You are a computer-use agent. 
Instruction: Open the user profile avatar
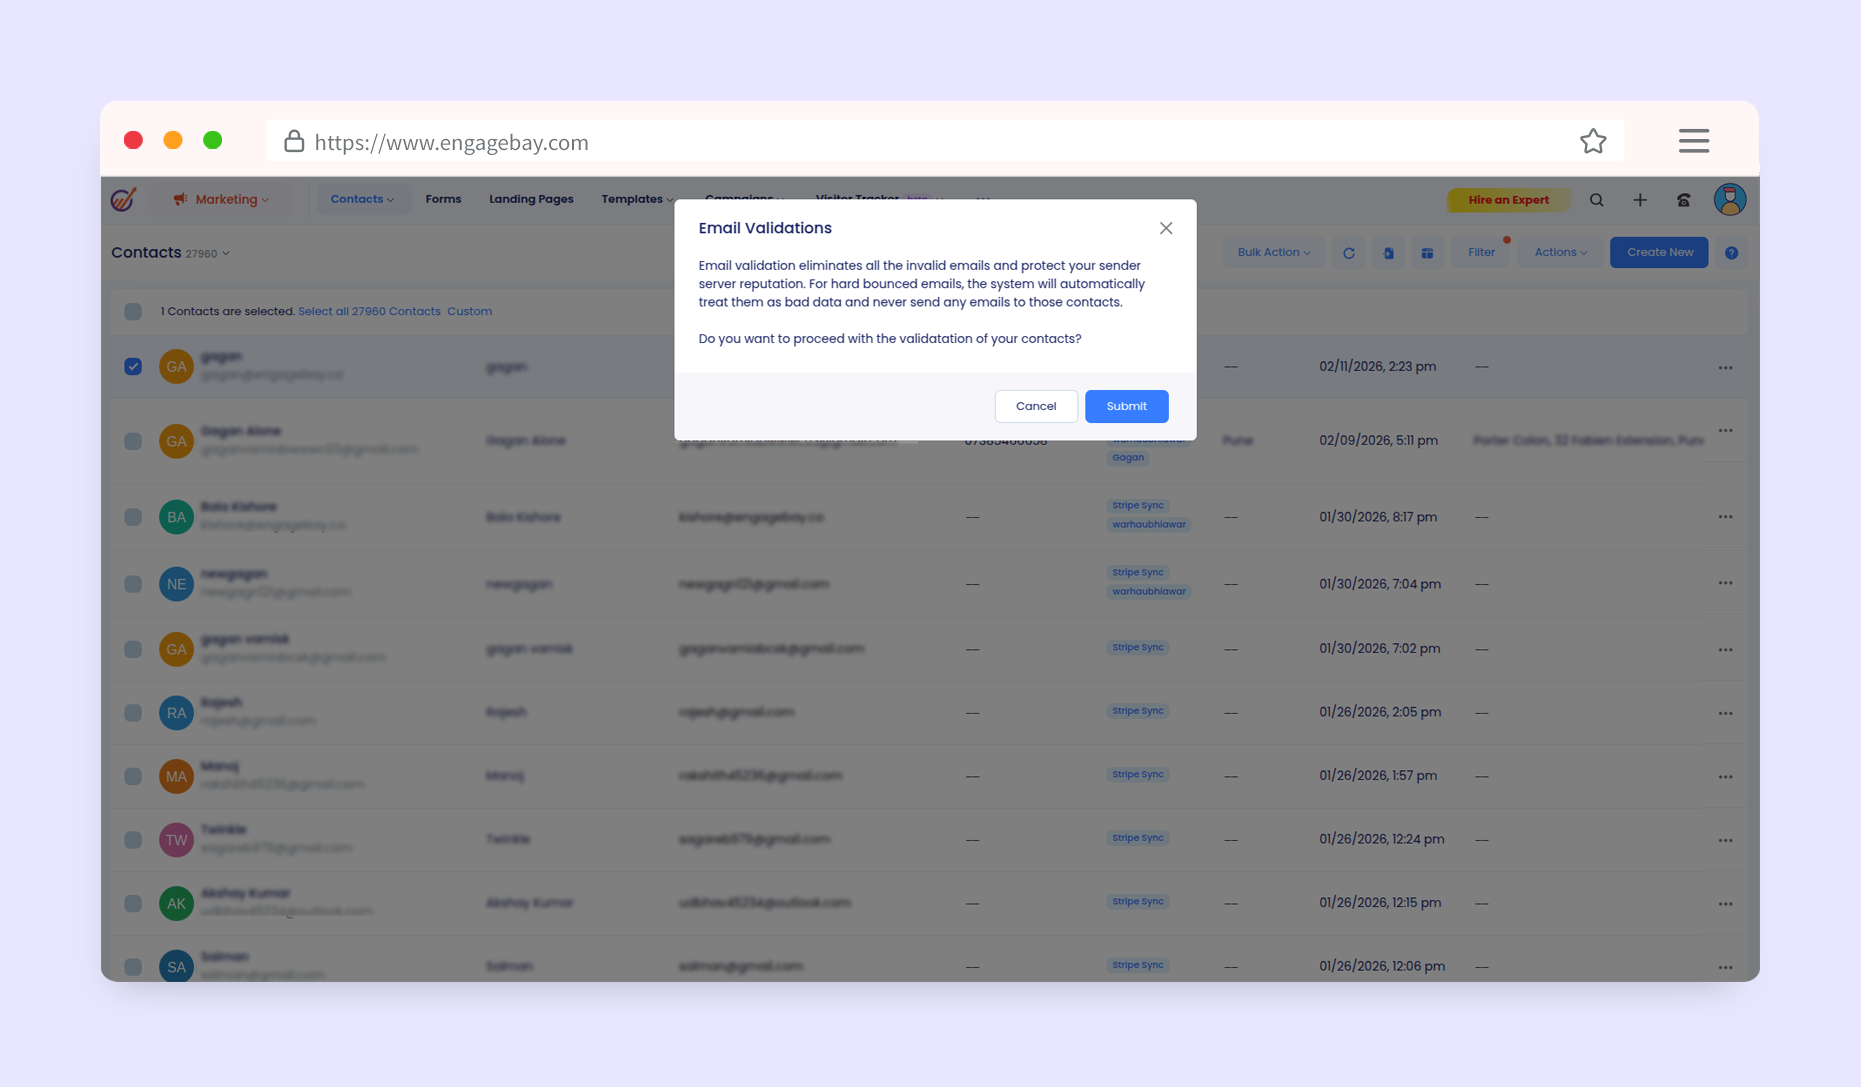(1729, 200)
